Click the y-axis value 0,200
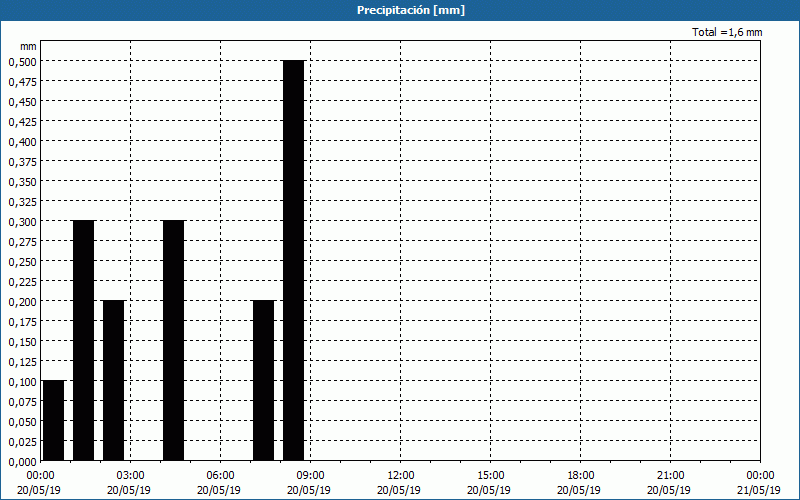The width and height of the screenshot is (800, 500). coord(22,302)
